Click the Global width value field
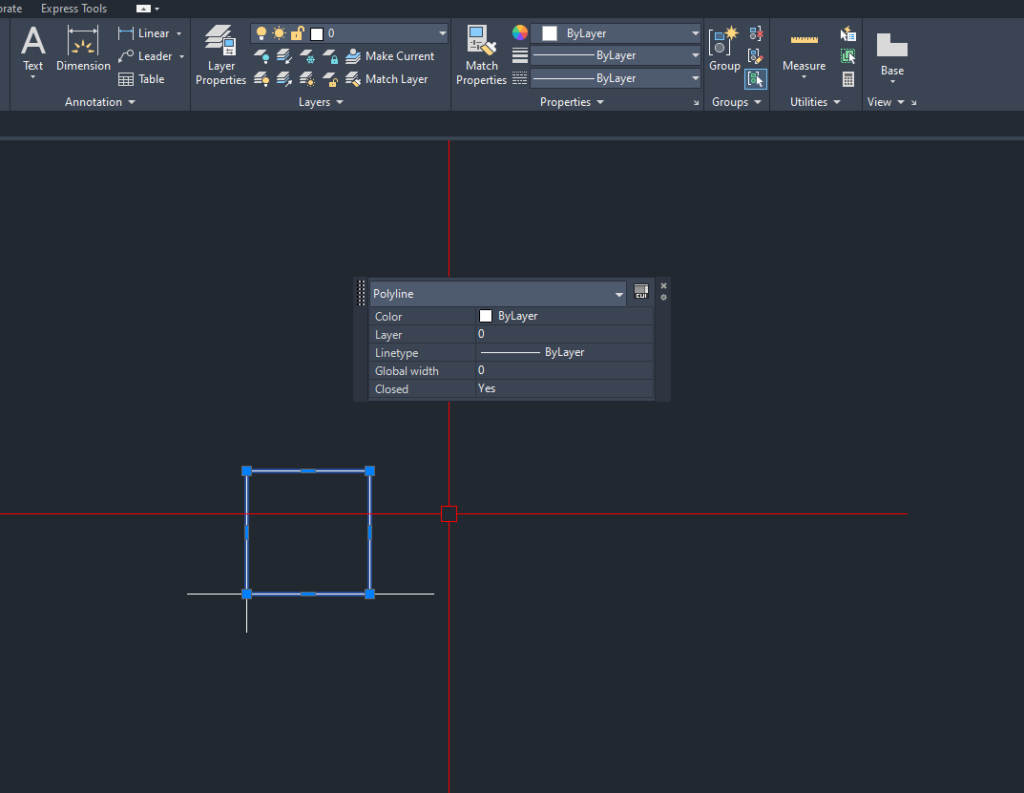The height and width of the screenshot is (793, 1024). coord(564,370)
